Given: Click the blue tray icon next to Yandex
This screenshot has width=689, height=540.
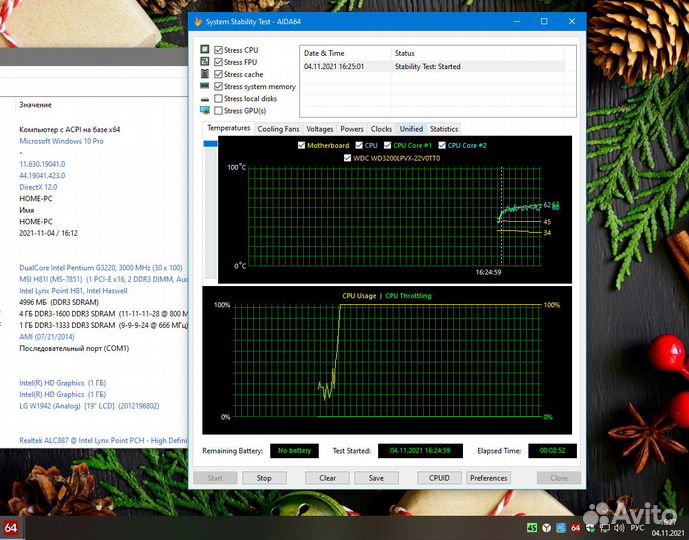Looking at the screenshot, I should tap(561, 528).
